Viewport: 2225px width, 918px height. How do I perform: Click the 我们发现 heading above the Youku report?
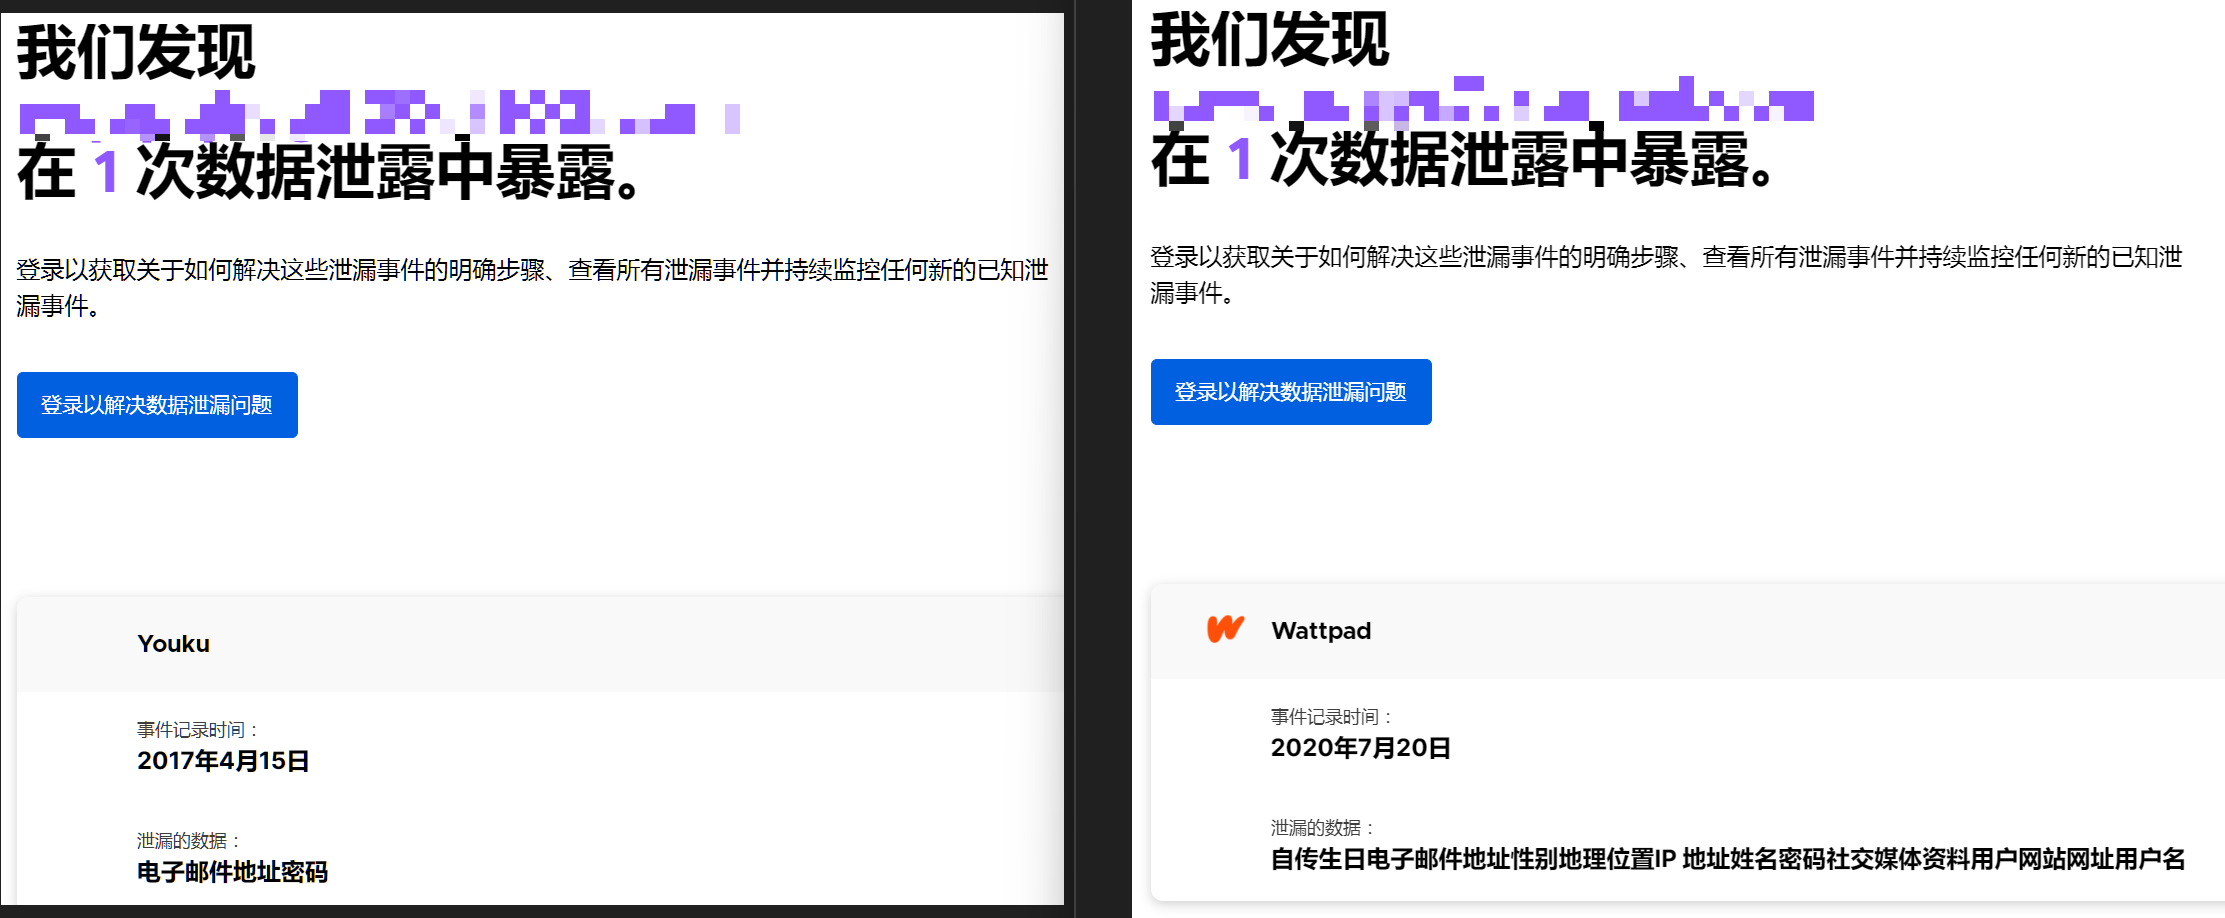(136, 52)
